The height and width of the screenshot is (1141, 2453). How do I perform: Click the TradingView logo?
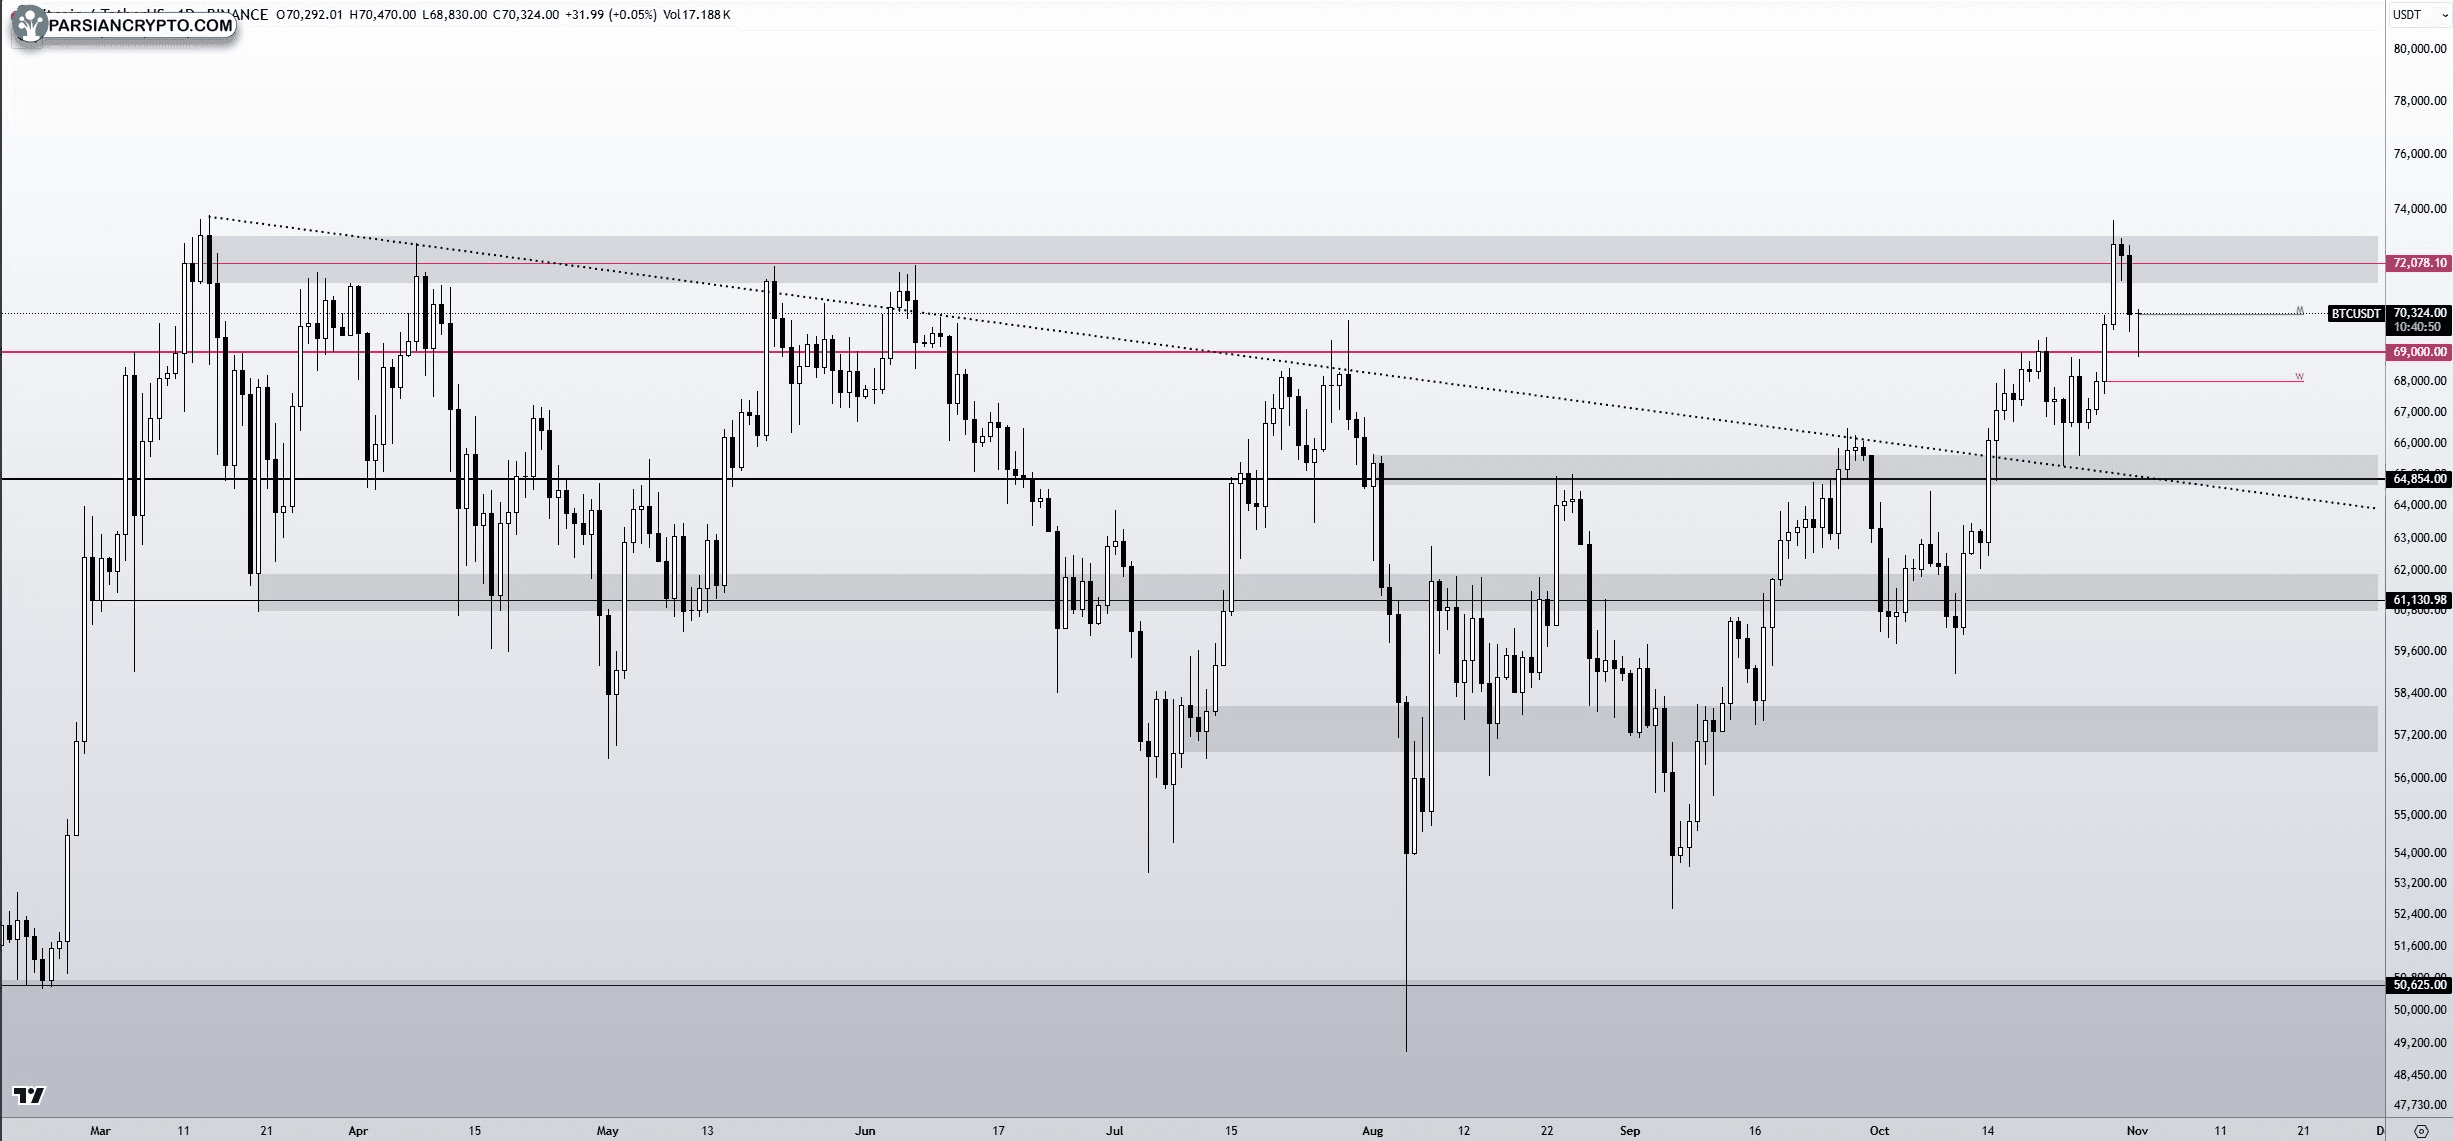(x=29, y=1095)
